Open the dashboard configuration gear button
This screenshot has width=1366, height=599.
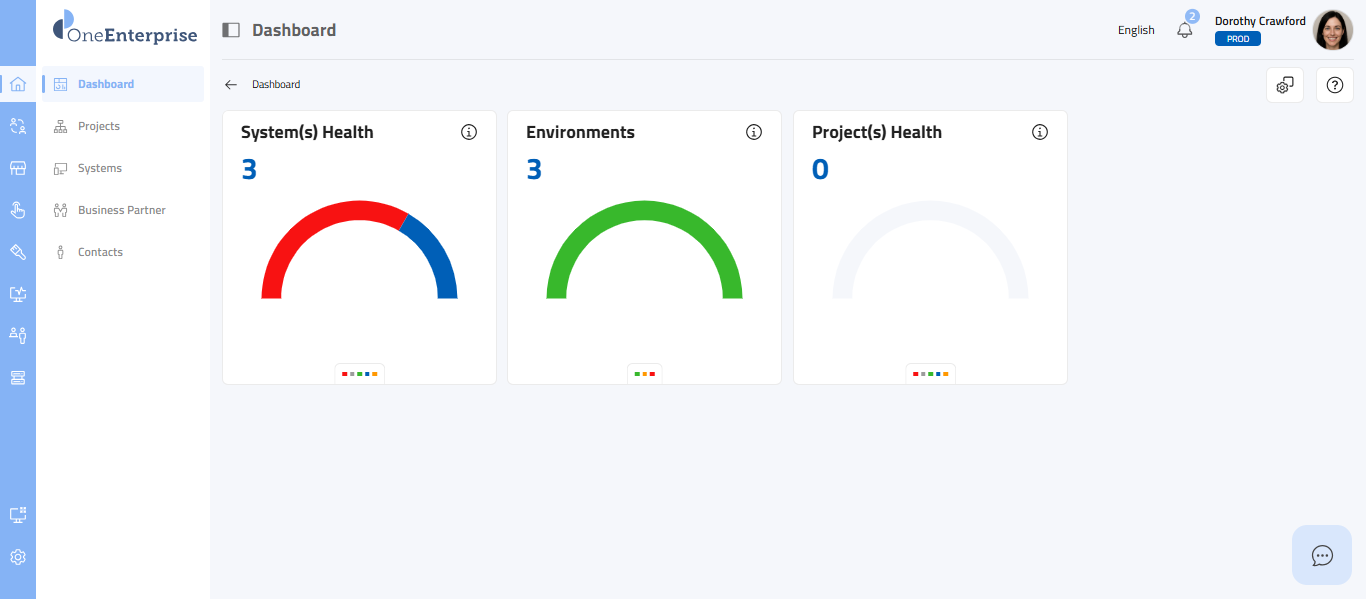click(x=1285, y=85)
